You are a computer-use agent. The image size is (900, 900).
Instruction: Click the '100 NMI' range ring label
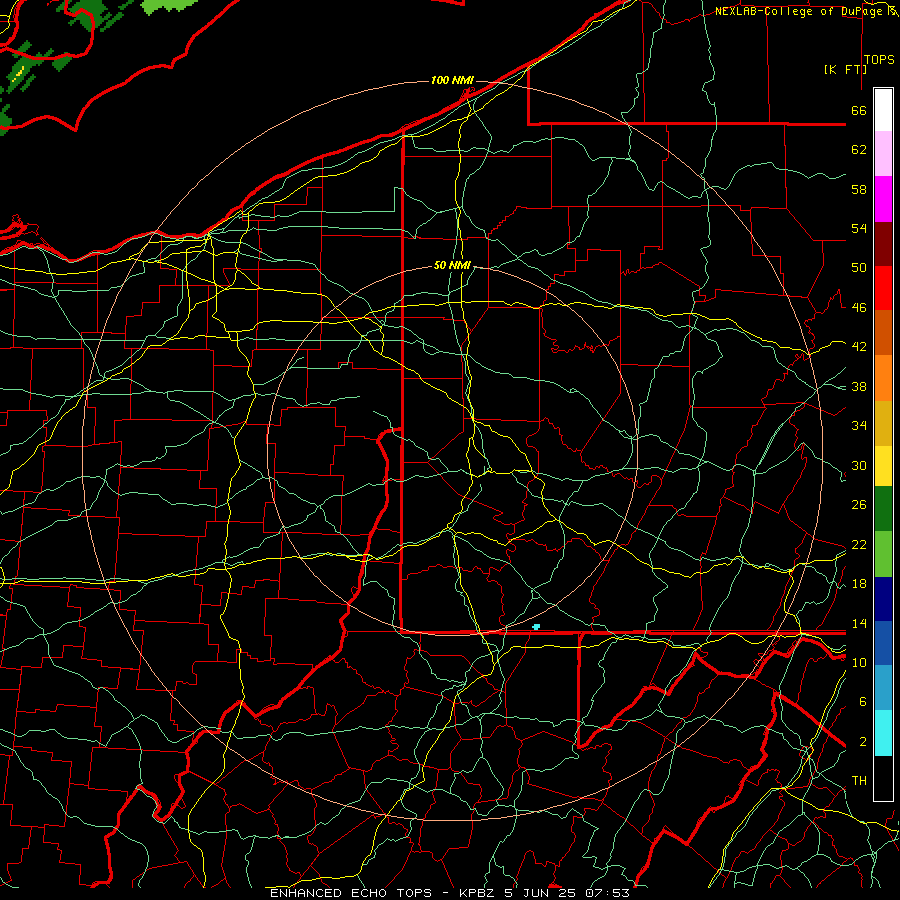[x=452, y=80]
